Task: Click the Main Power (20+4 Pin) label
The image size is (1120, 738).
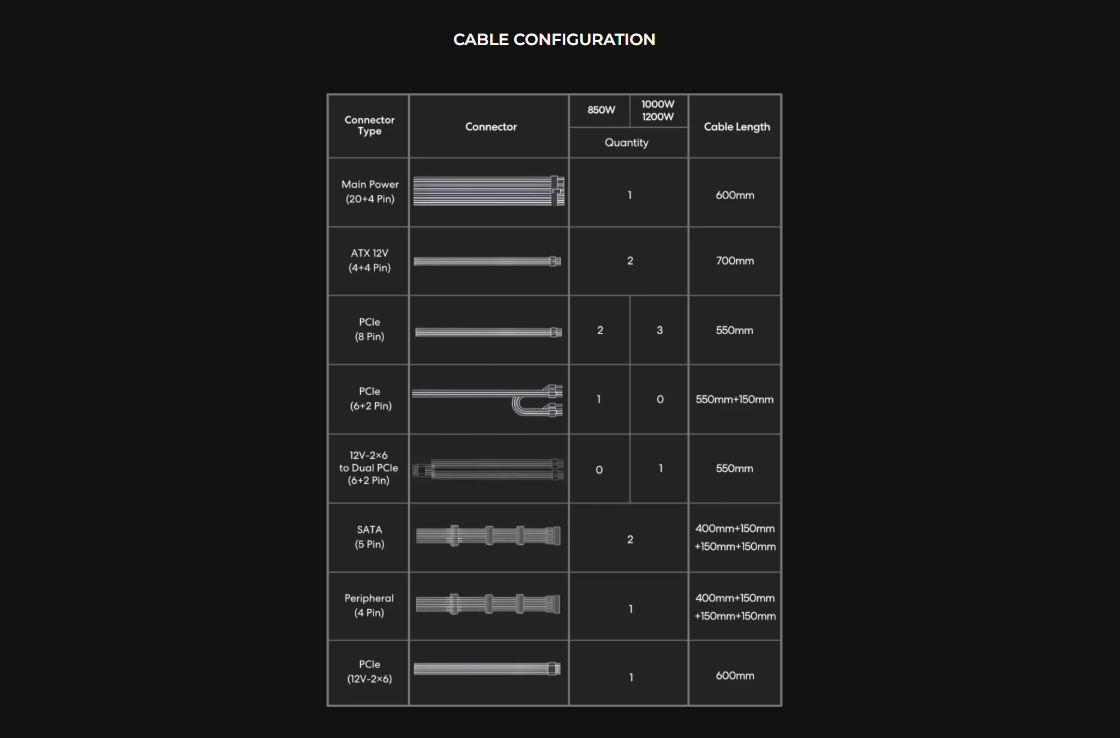Action: point(369,191)
